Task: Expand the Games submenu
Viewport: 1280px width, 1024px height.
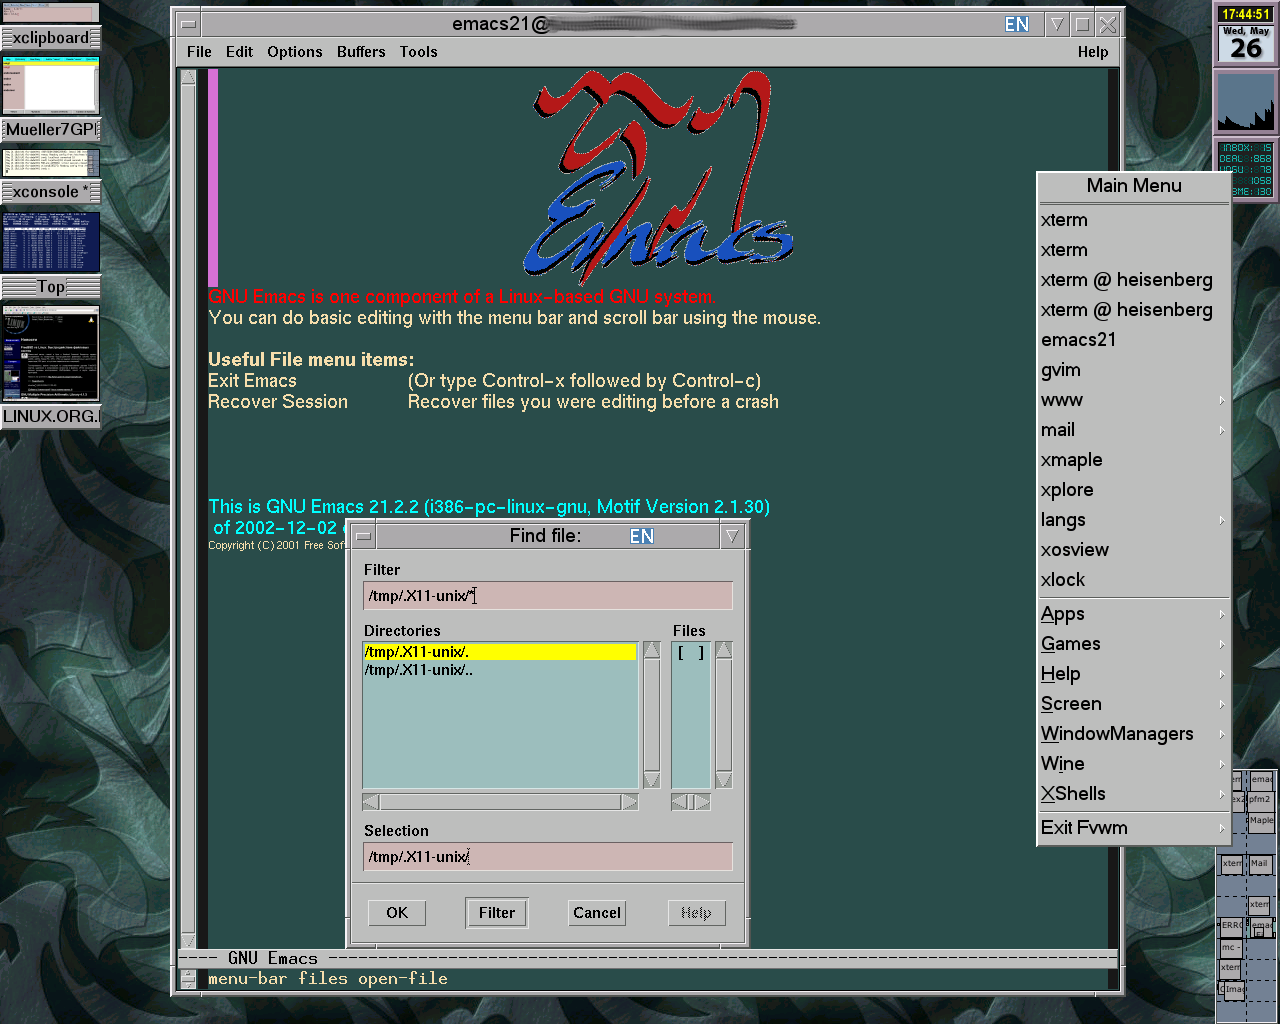Action: [1133, 644]
